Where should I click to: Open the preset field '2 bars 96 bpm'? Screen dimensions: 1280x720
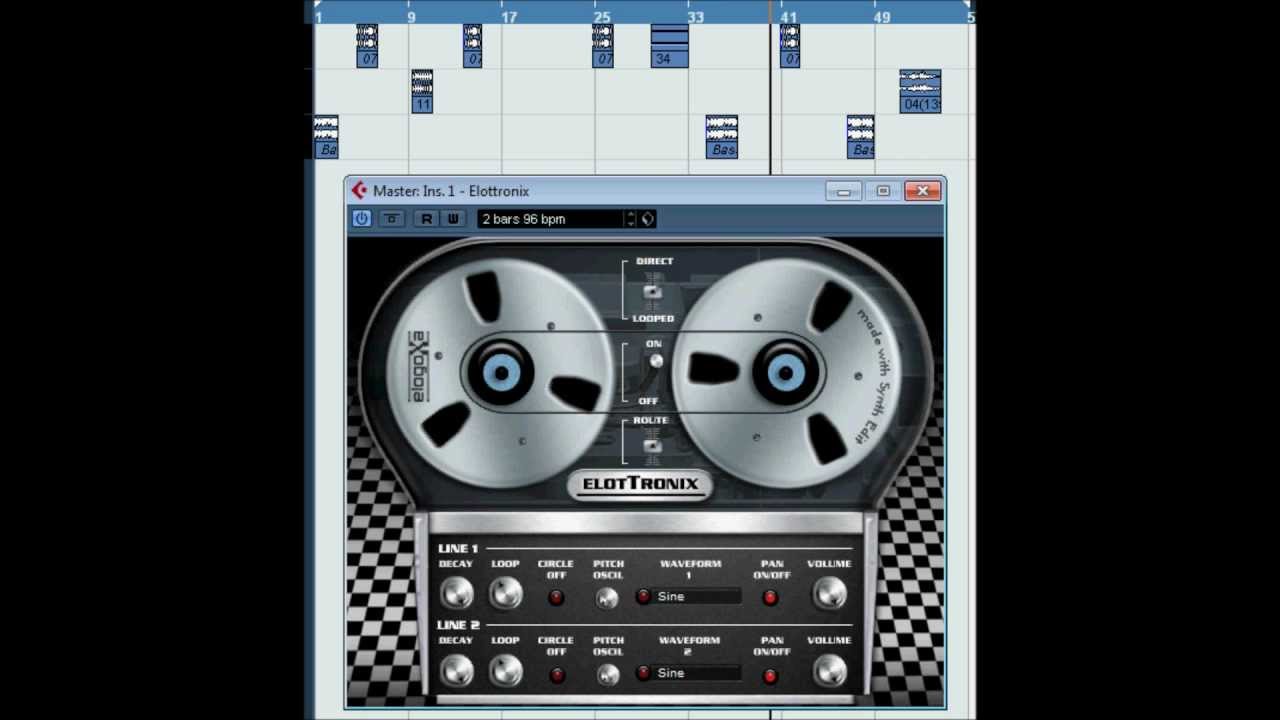point(551,218)
